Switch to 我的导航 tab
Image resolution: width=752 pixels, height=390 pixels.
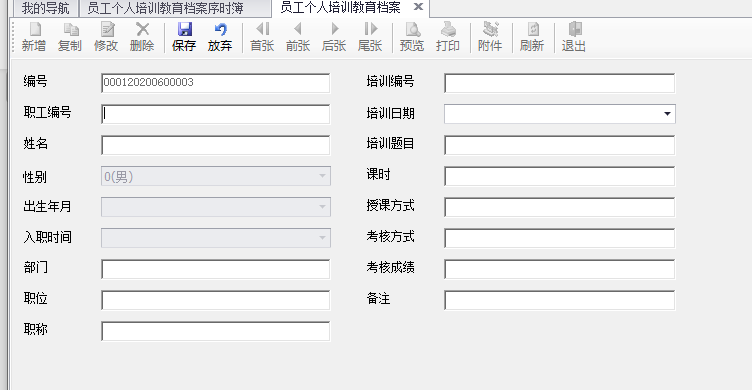[x=45, y=8]
